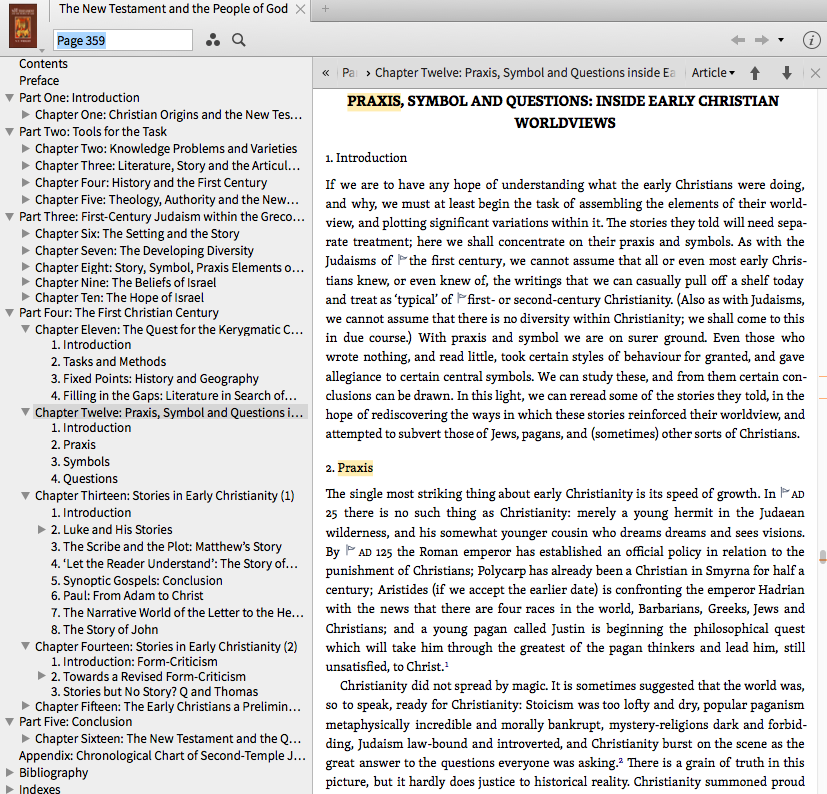The image size is (827, 794).
Task: Select 4. Questions under Chapter Twelve
Action: (84, 479)
